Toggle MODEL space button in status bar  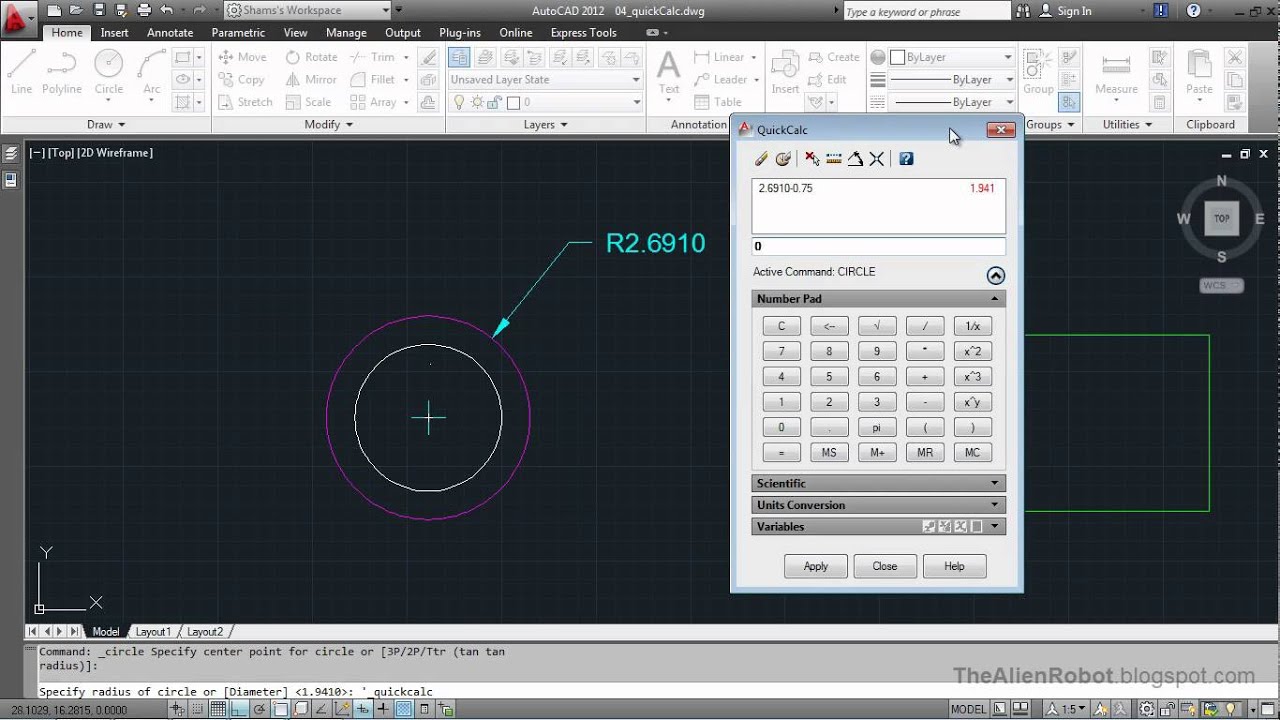click(x=968, y=709)
